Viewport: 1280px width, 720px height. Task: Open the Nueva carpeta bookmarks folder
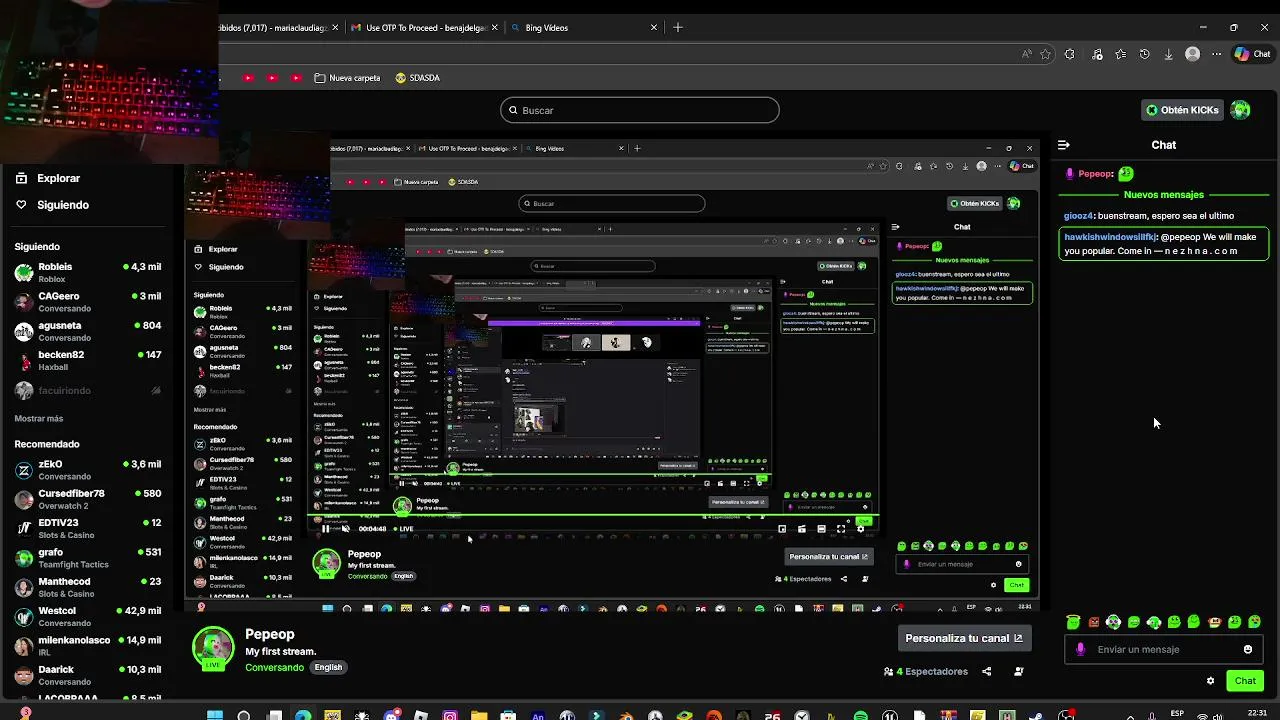pyautogui.click(x=347, y=78)
